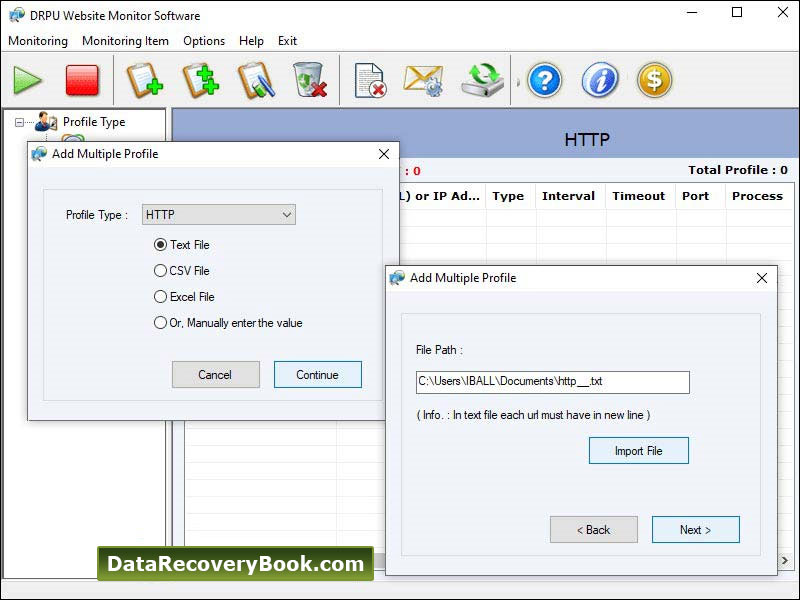Go back with the < Back button
800x600 pixels.
(594, 530)
